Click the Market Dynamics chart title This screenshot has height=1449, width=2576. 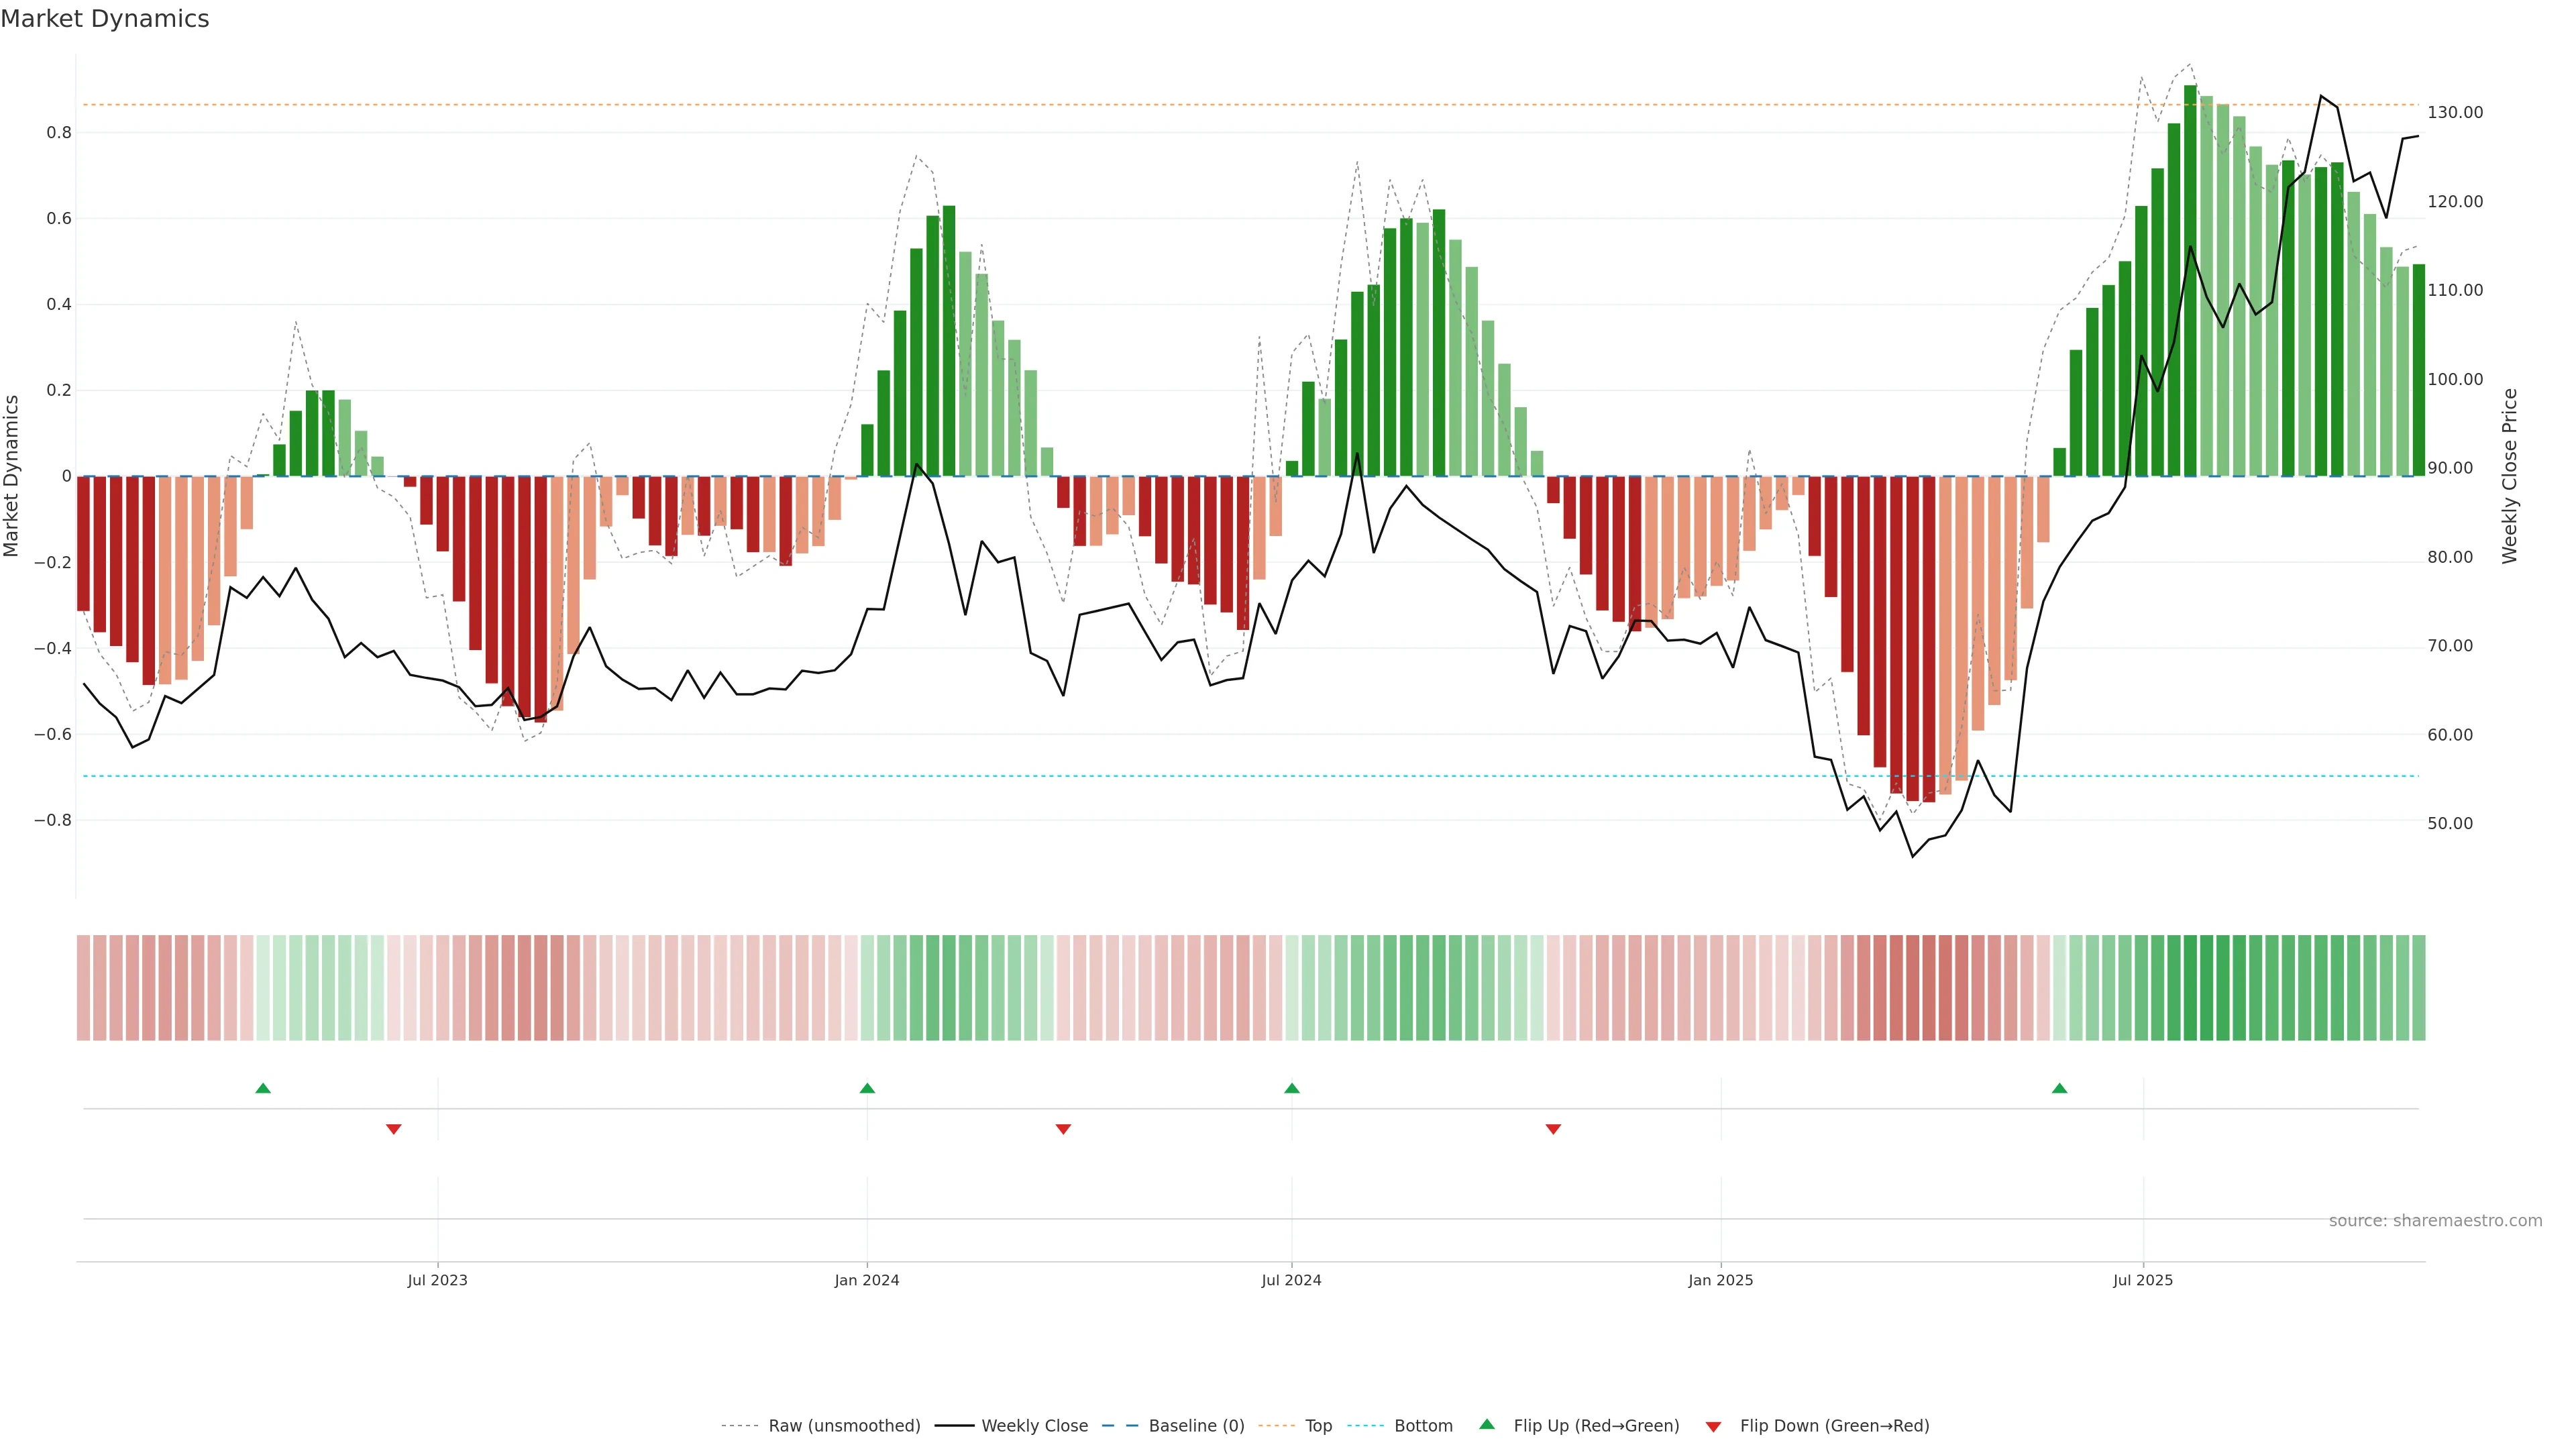tap(105, 19)
